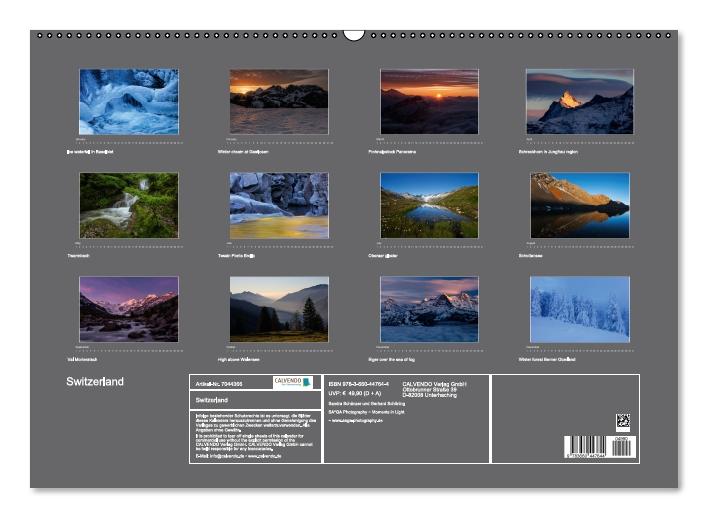Viewport: 708px width, 518px height.
Task: Open the calvendo.de e-mail and web line
Action: pyautogui.click(x=238, y=456)
